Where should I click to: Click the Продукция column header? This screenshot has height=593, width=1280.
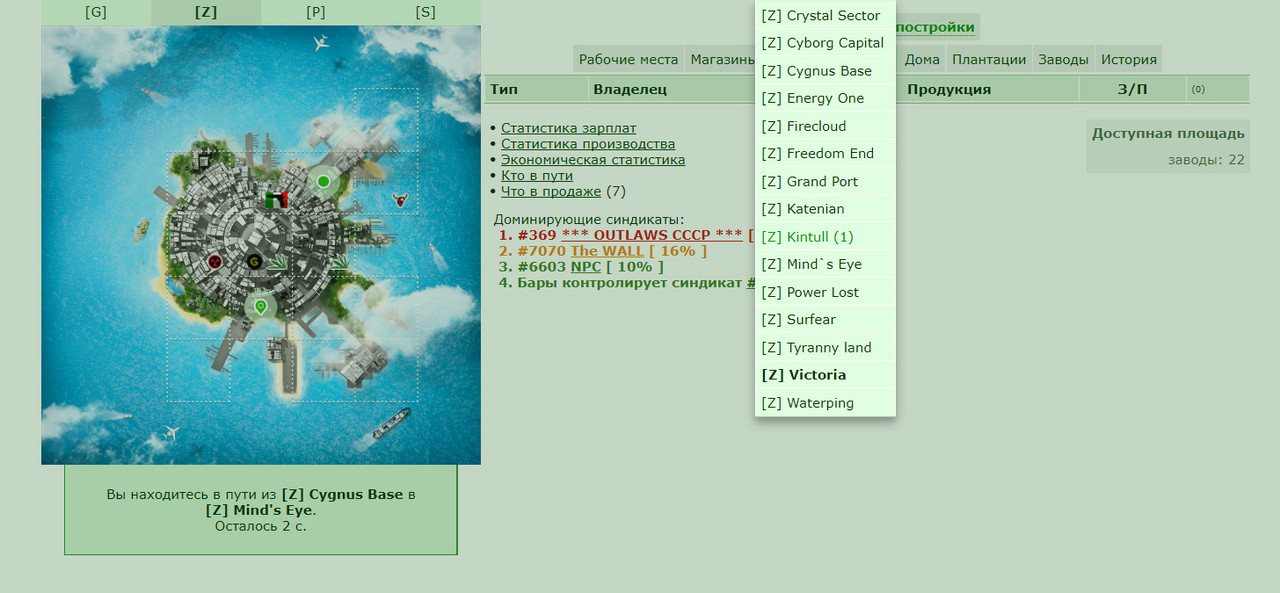coord(949,89)
